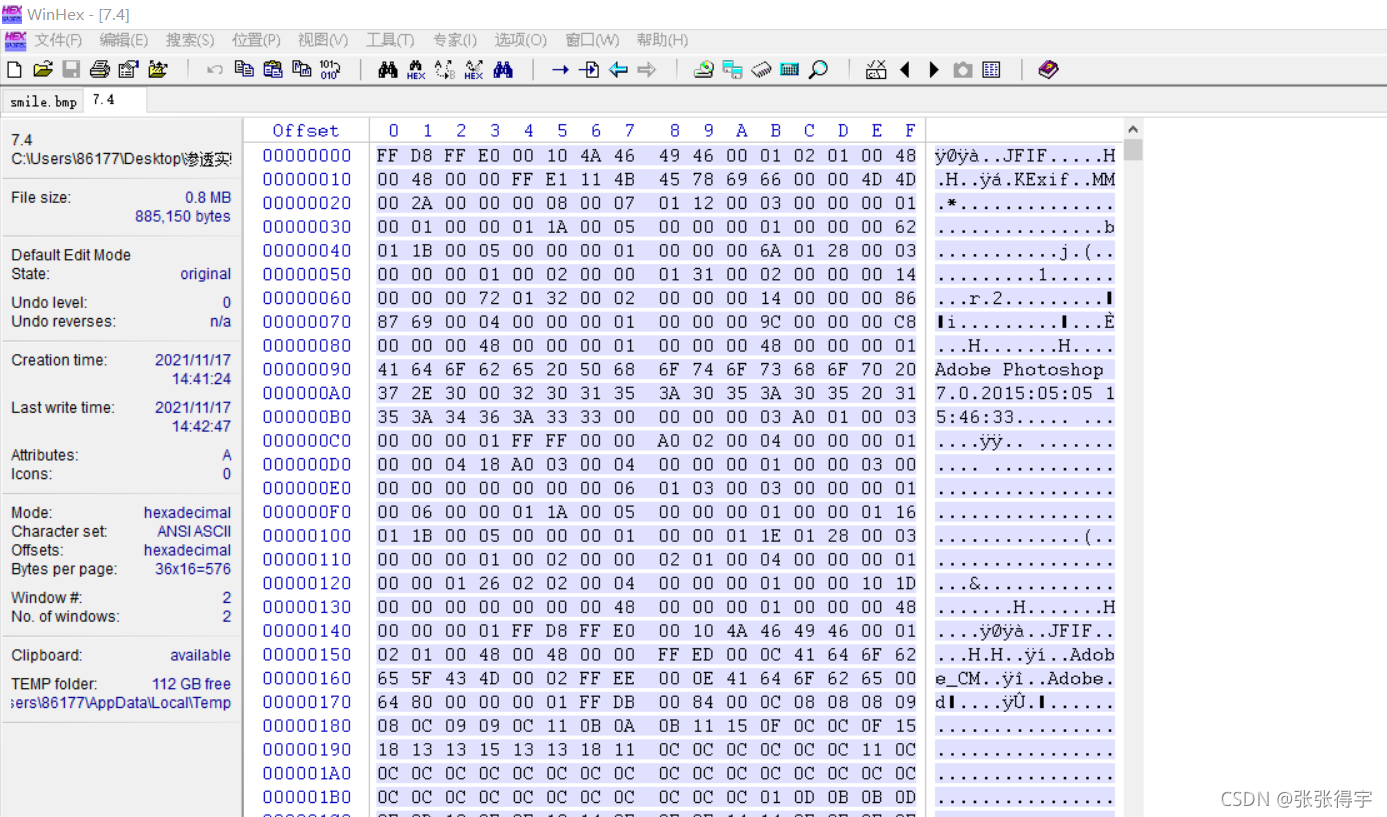1387x817 pixels.
Task: Click the blue data grid icon
Action: [x=991, y=69]
